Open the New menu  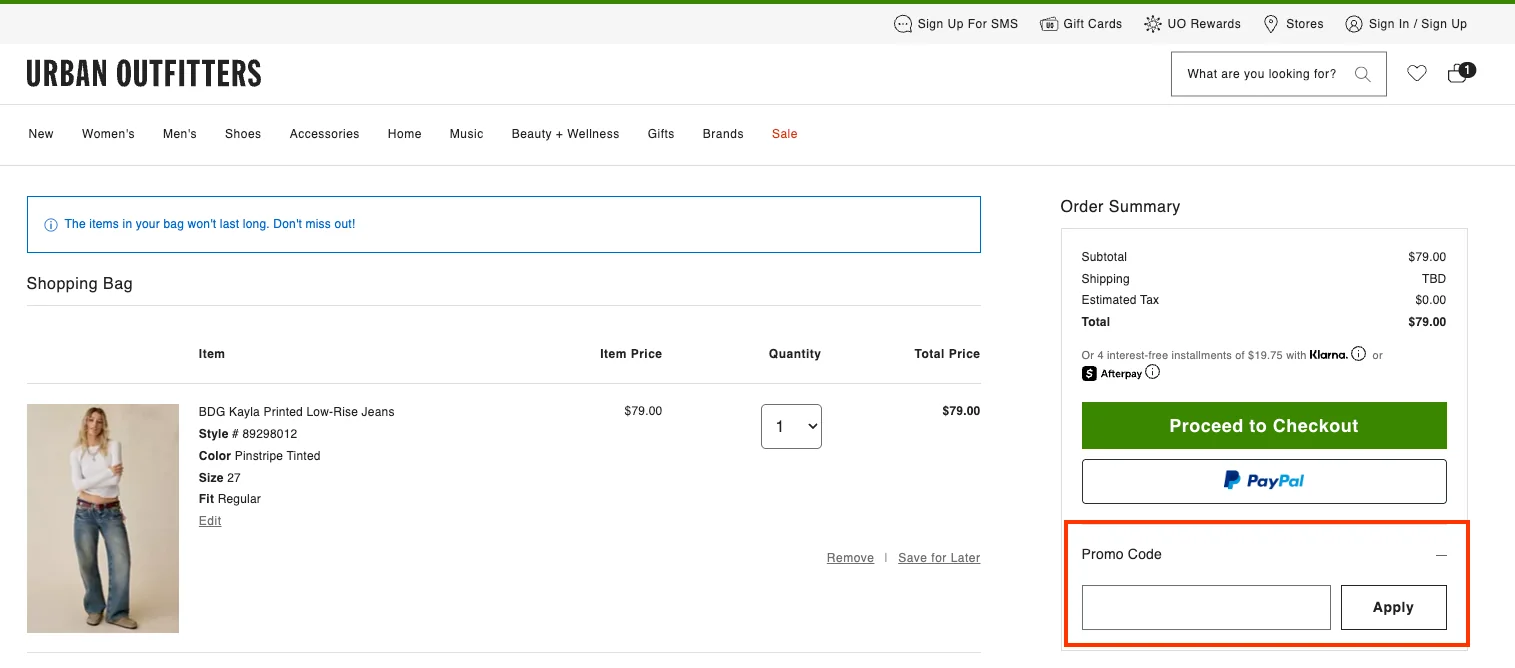[x=41, y=134]
